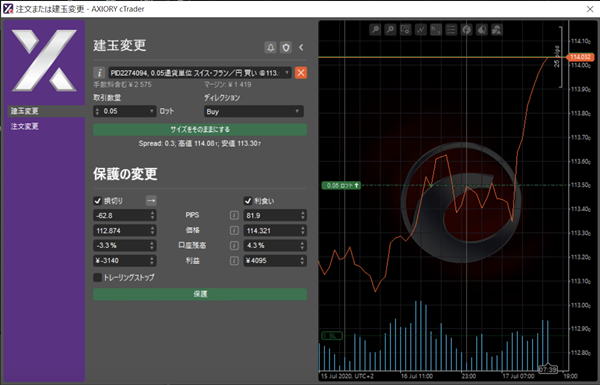Open the 取引数量 0.05 lot dropdown

tap(125, 111)
